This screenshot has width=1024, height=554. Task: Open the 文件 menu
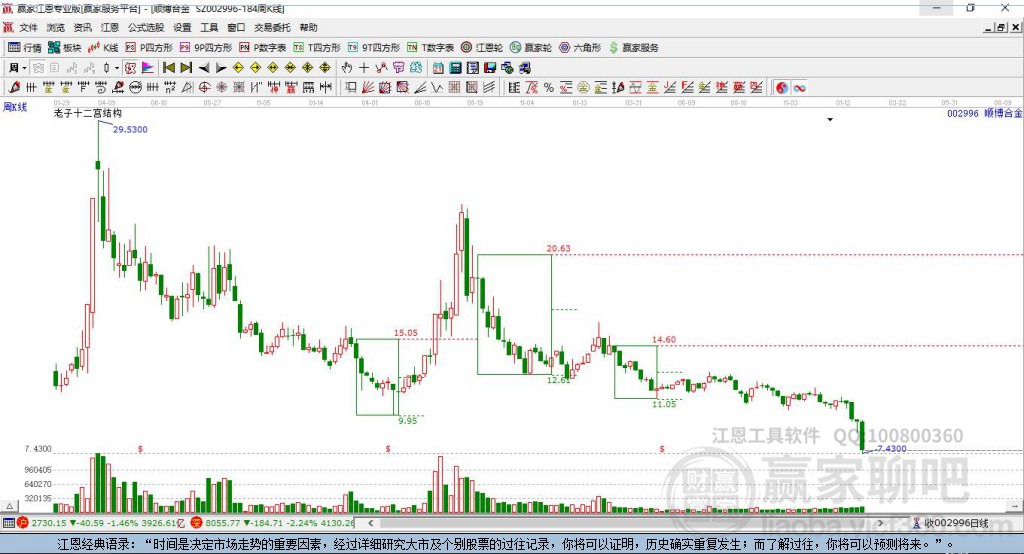28,27
